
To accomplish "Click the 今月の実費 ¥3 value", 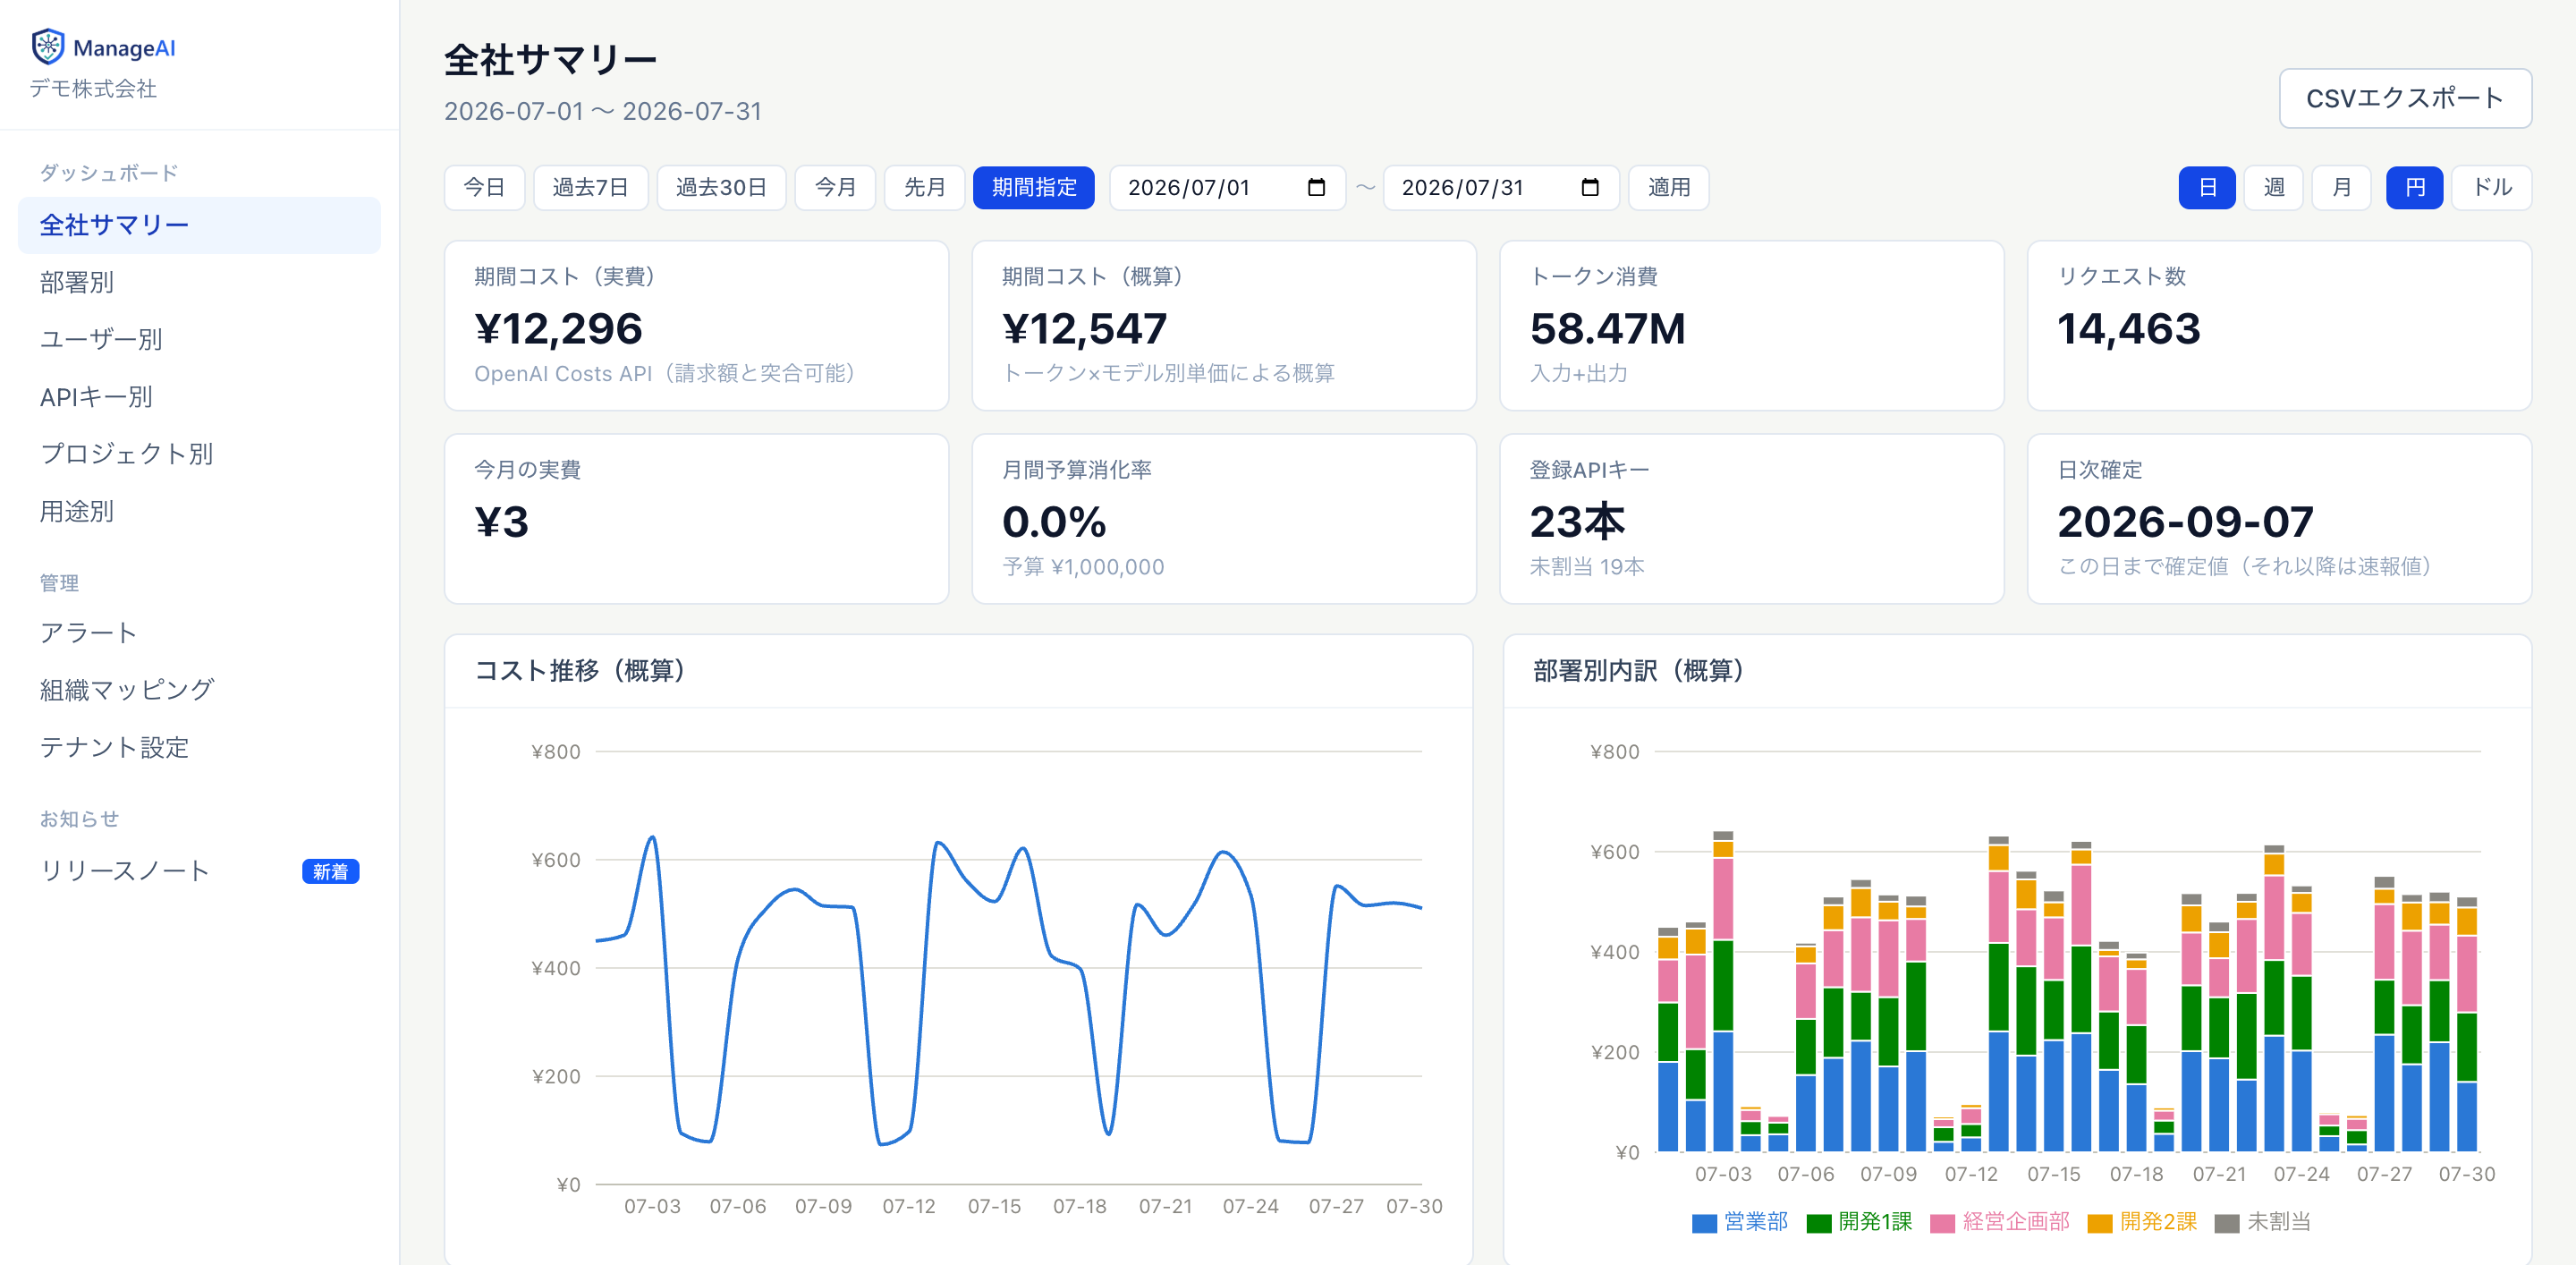I will 501,522.
